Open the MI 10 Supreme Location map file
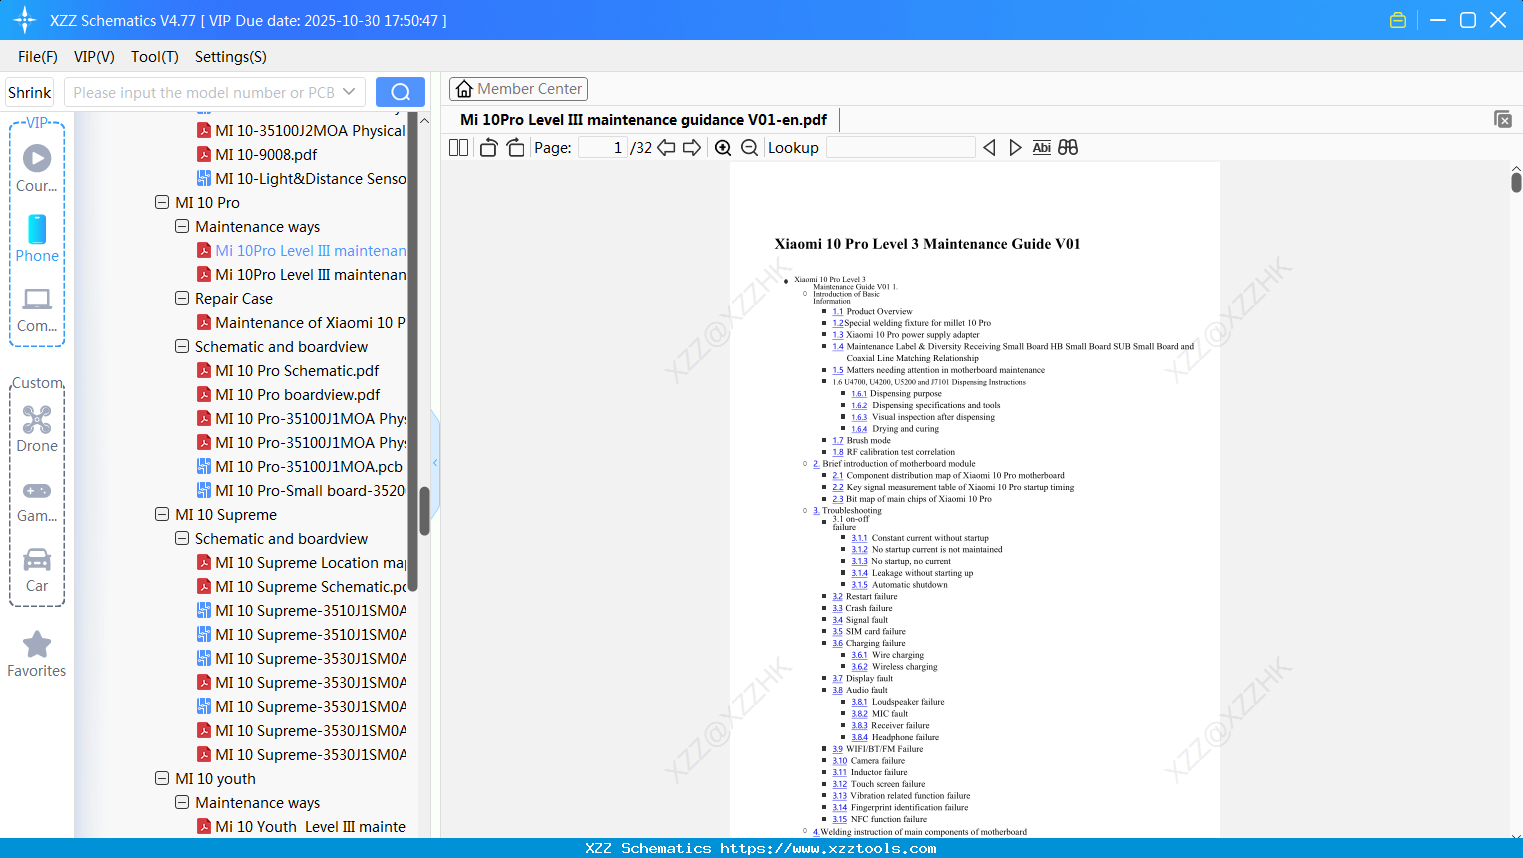 click(x=310, y=563)
